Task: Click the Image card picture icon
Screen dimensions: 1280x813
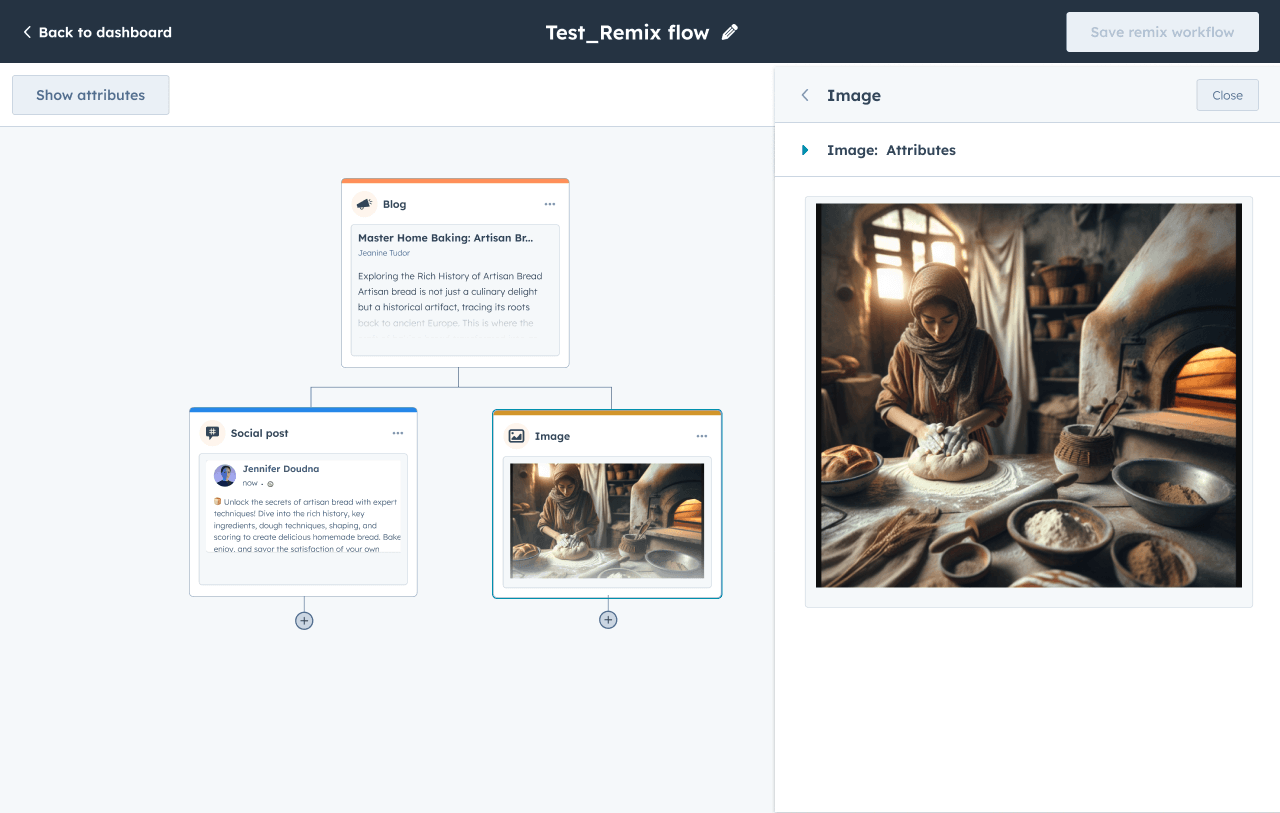Action: [x=516, y=436]
